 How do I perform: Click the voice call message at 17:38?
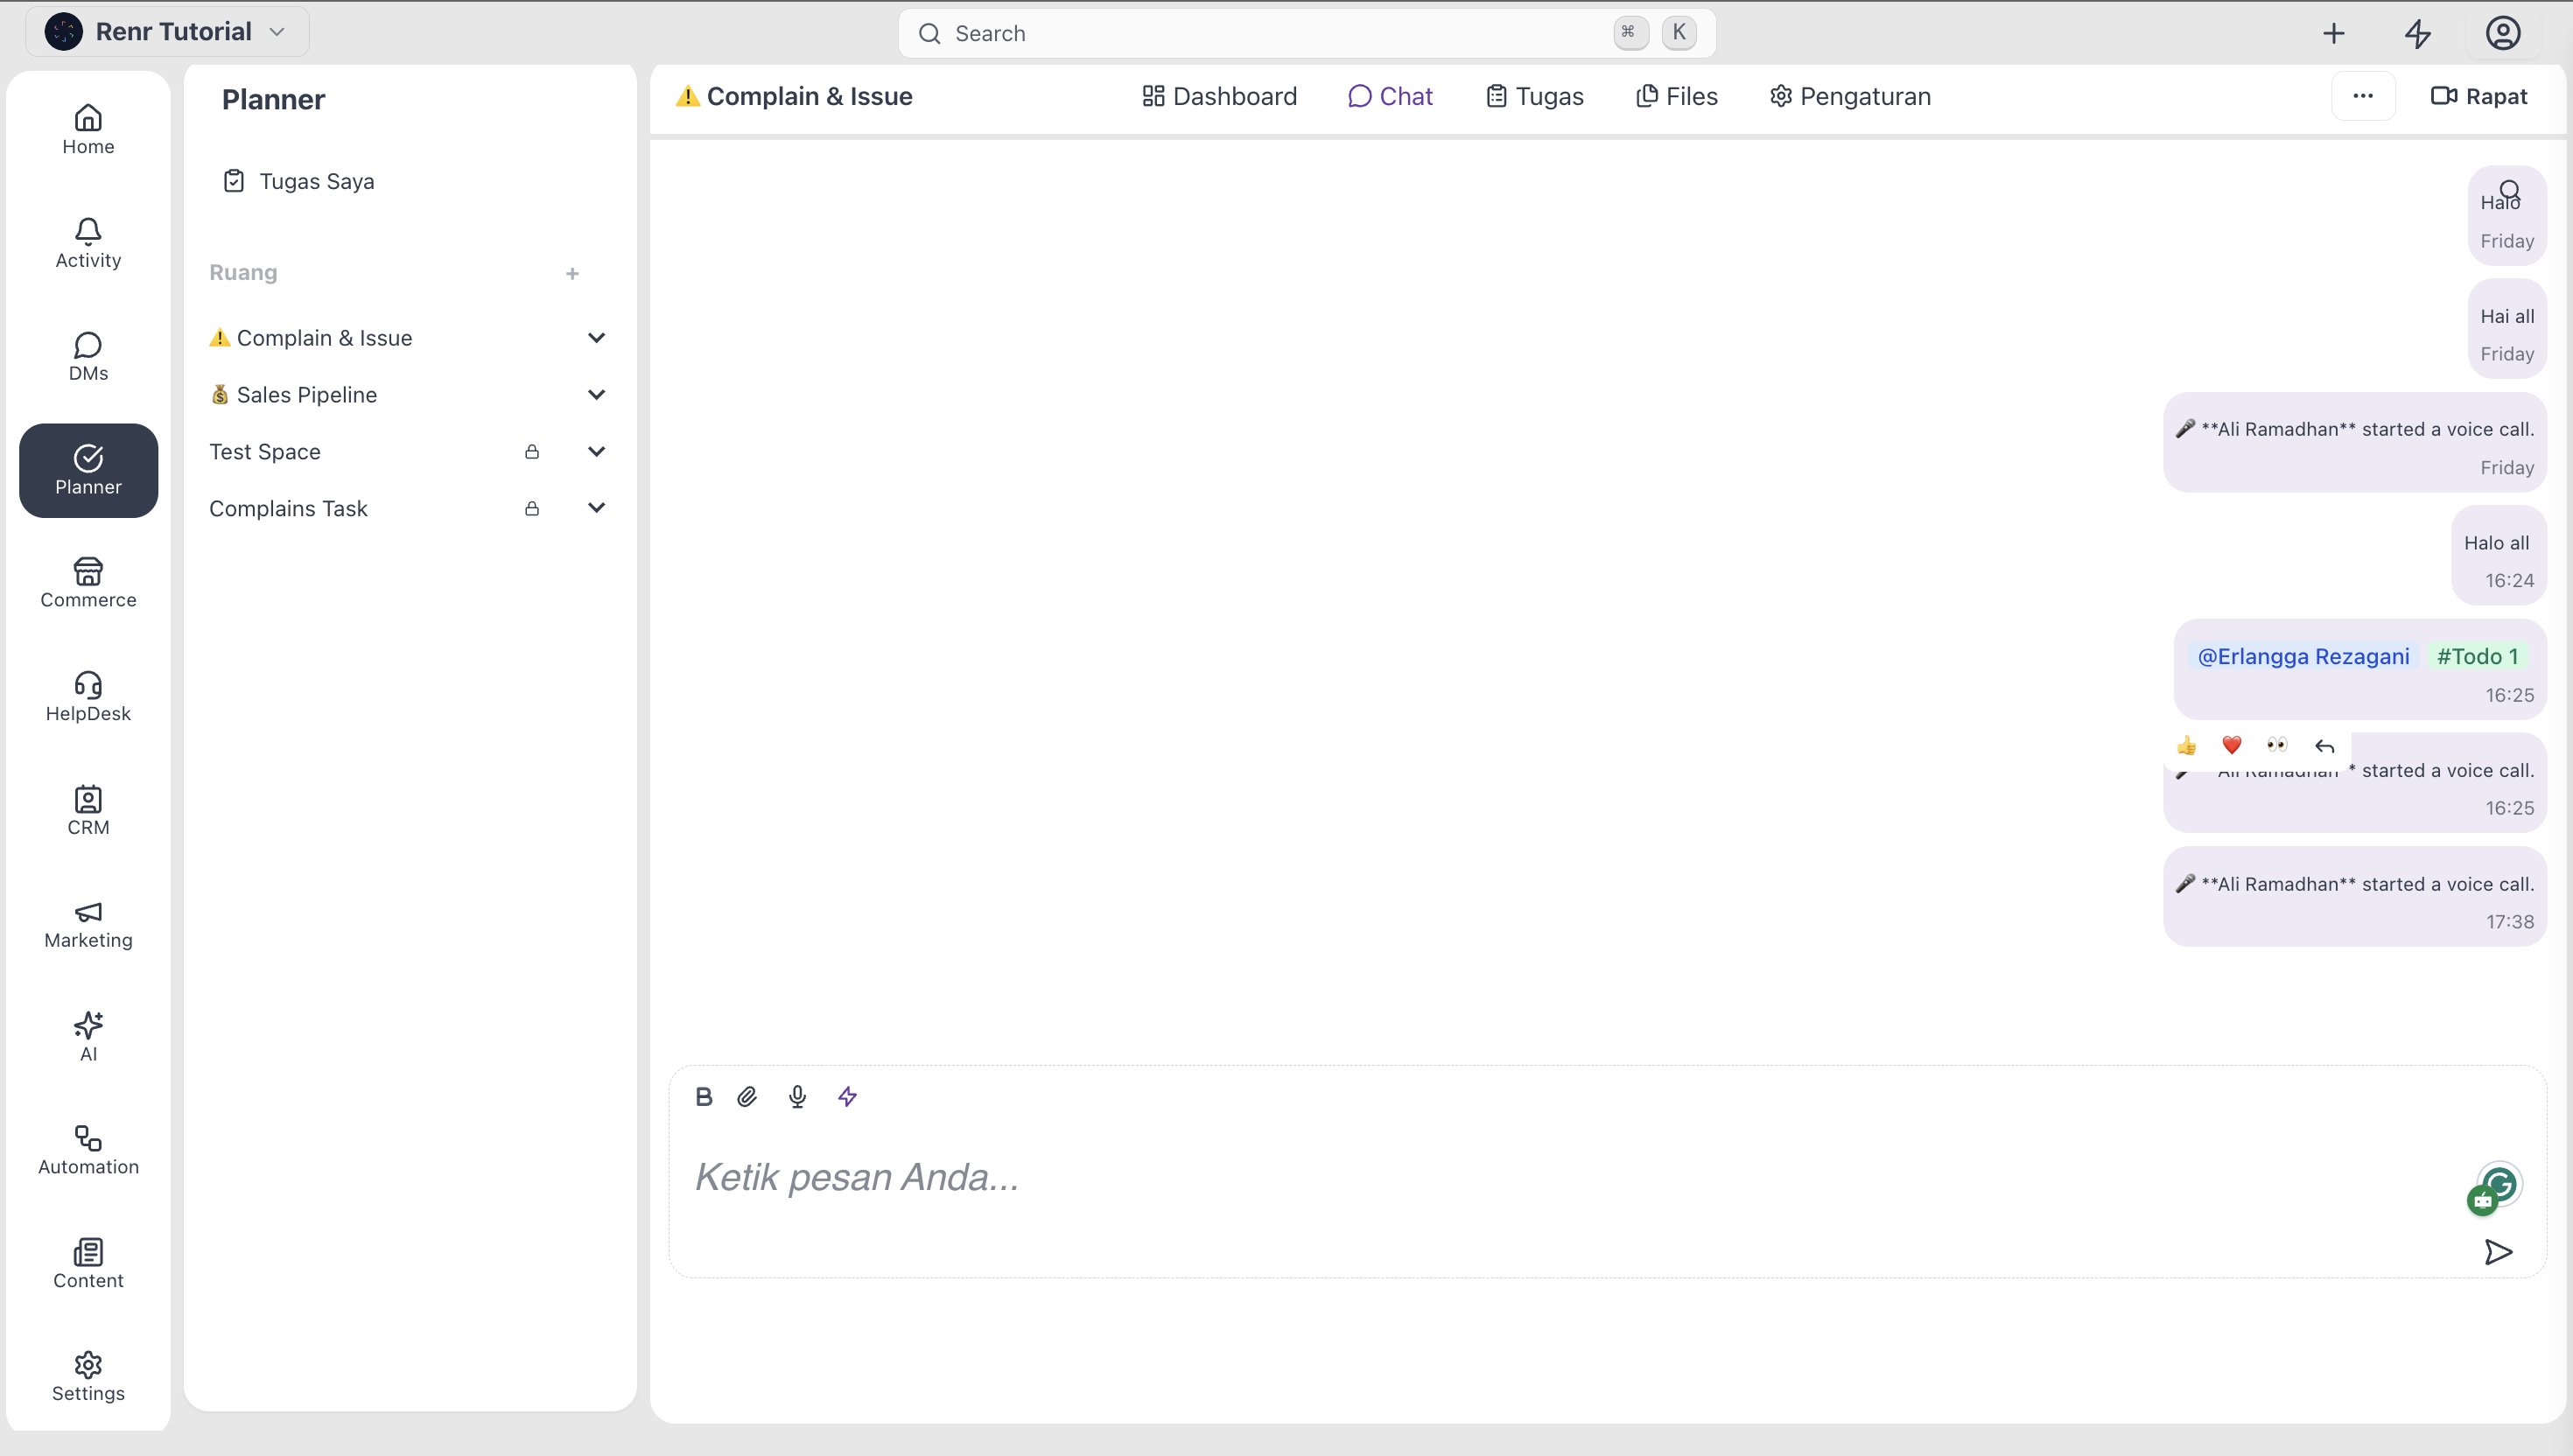(x=2354, y=897)
